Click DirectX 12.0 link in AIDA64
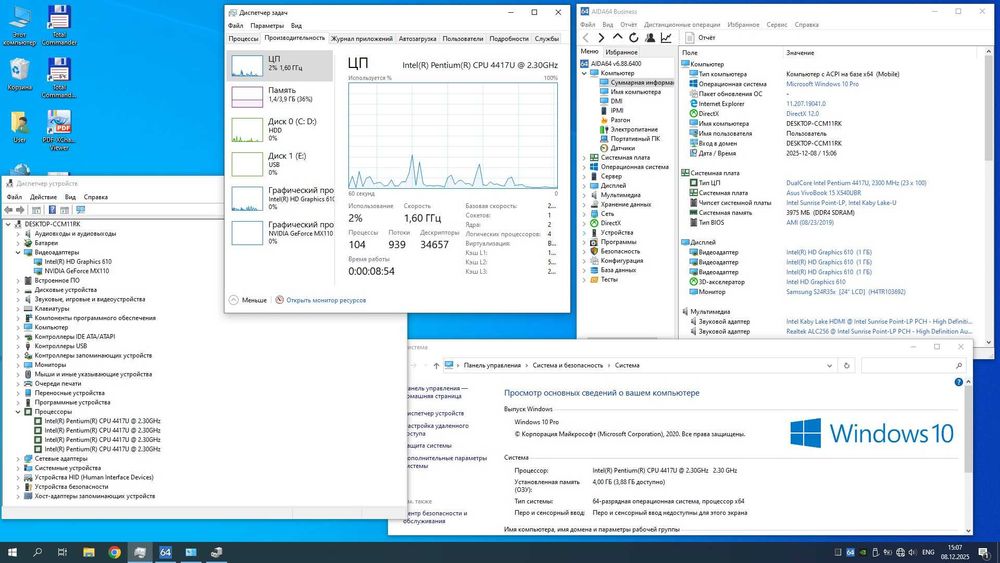 pyautogui.click(x=802, y=113)
